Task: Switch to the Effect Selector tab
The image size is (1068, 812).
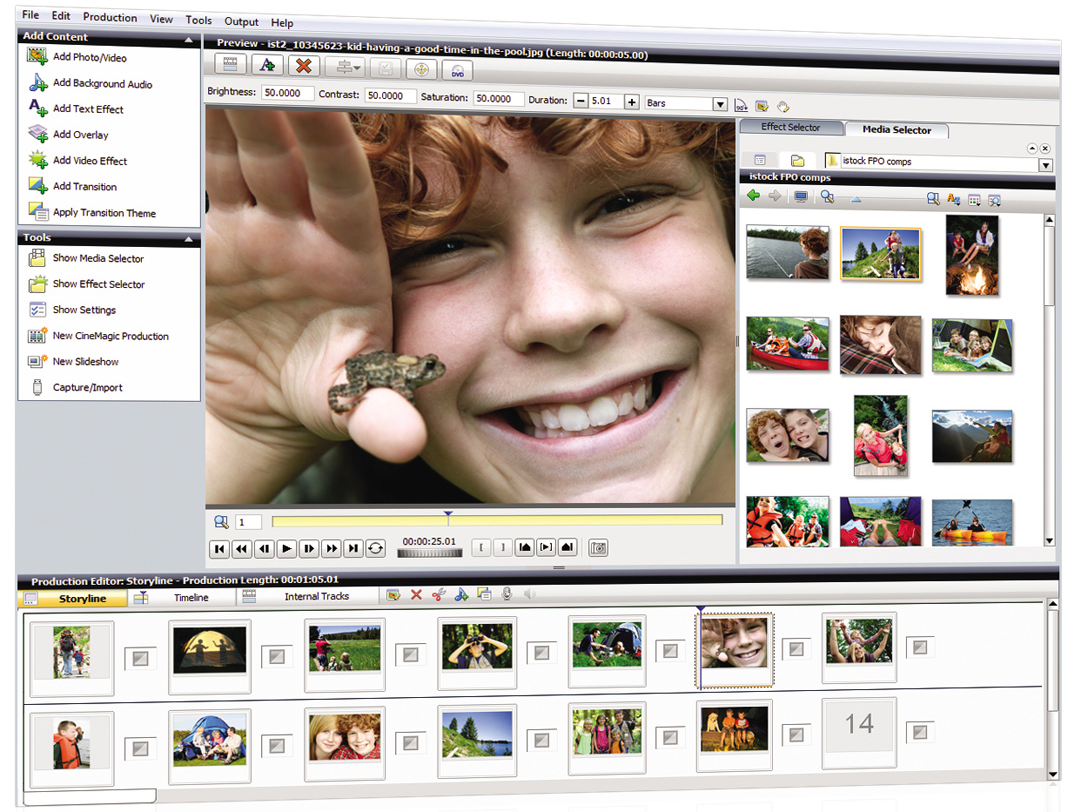Action: pos(790,128)
